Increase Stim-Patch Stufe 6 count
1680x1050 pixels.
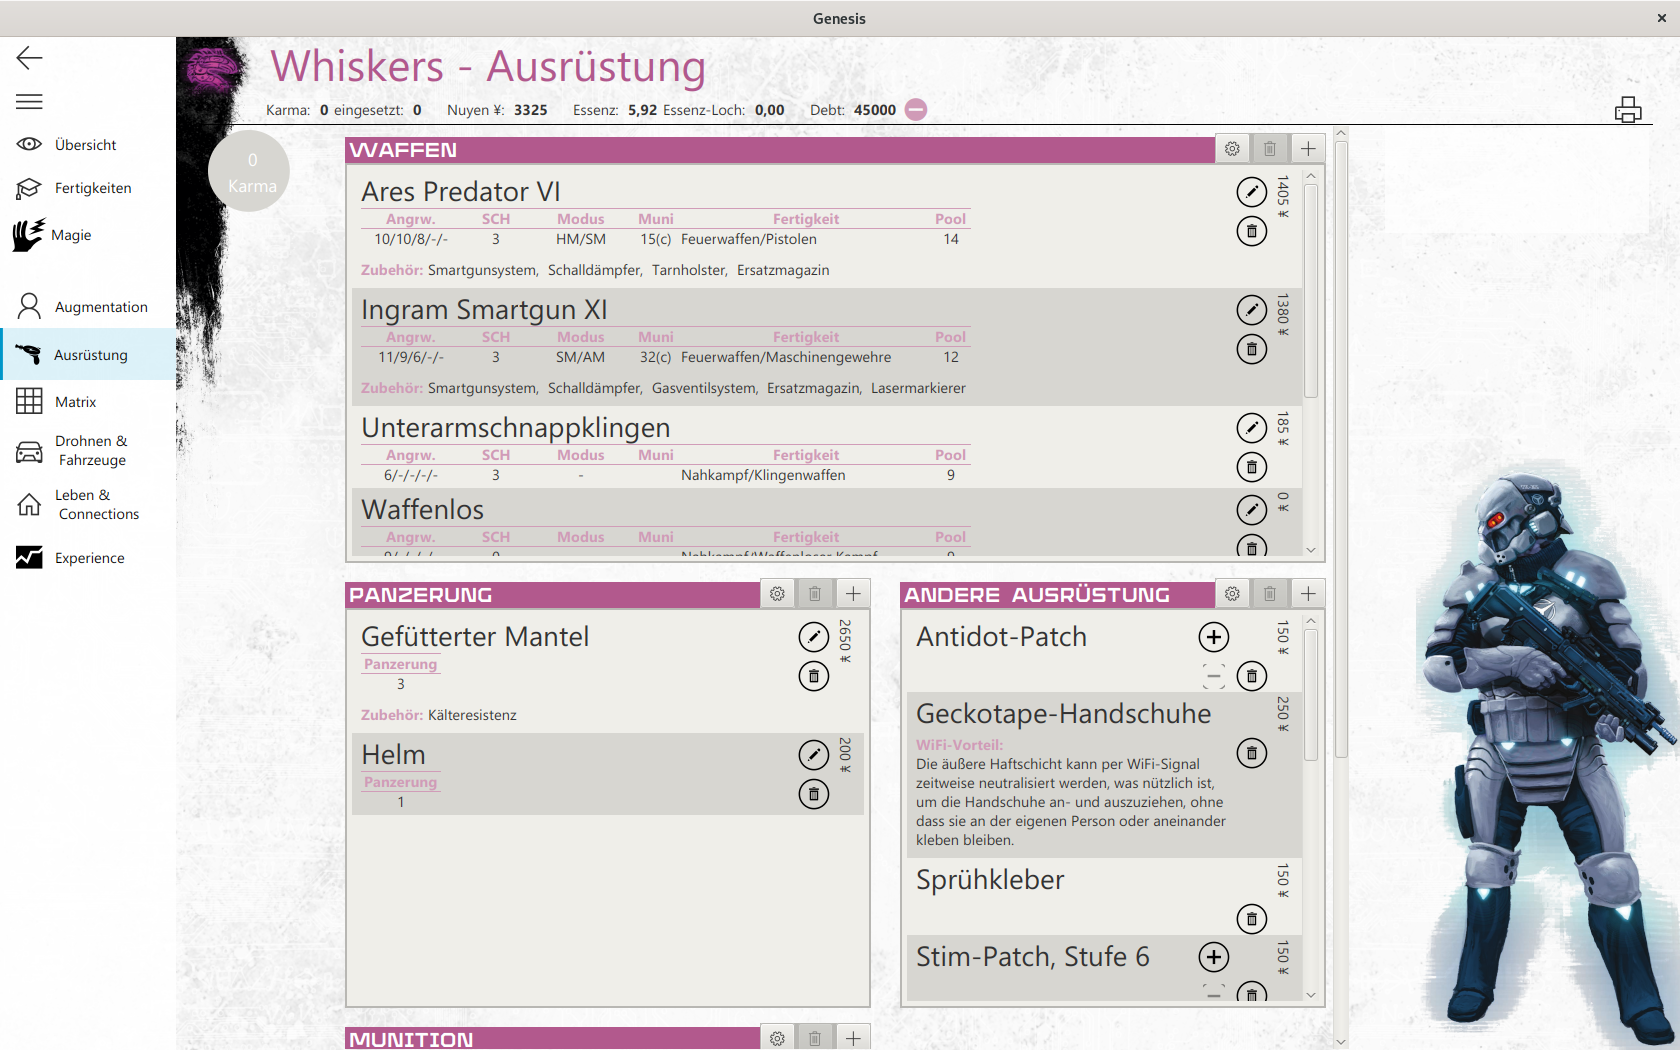click(x=1213, y=957)
